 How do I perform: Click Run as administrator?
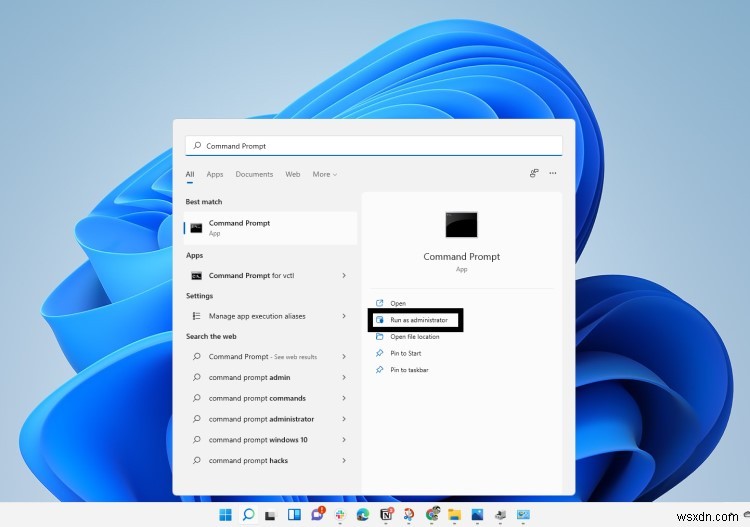click(419, 320)
